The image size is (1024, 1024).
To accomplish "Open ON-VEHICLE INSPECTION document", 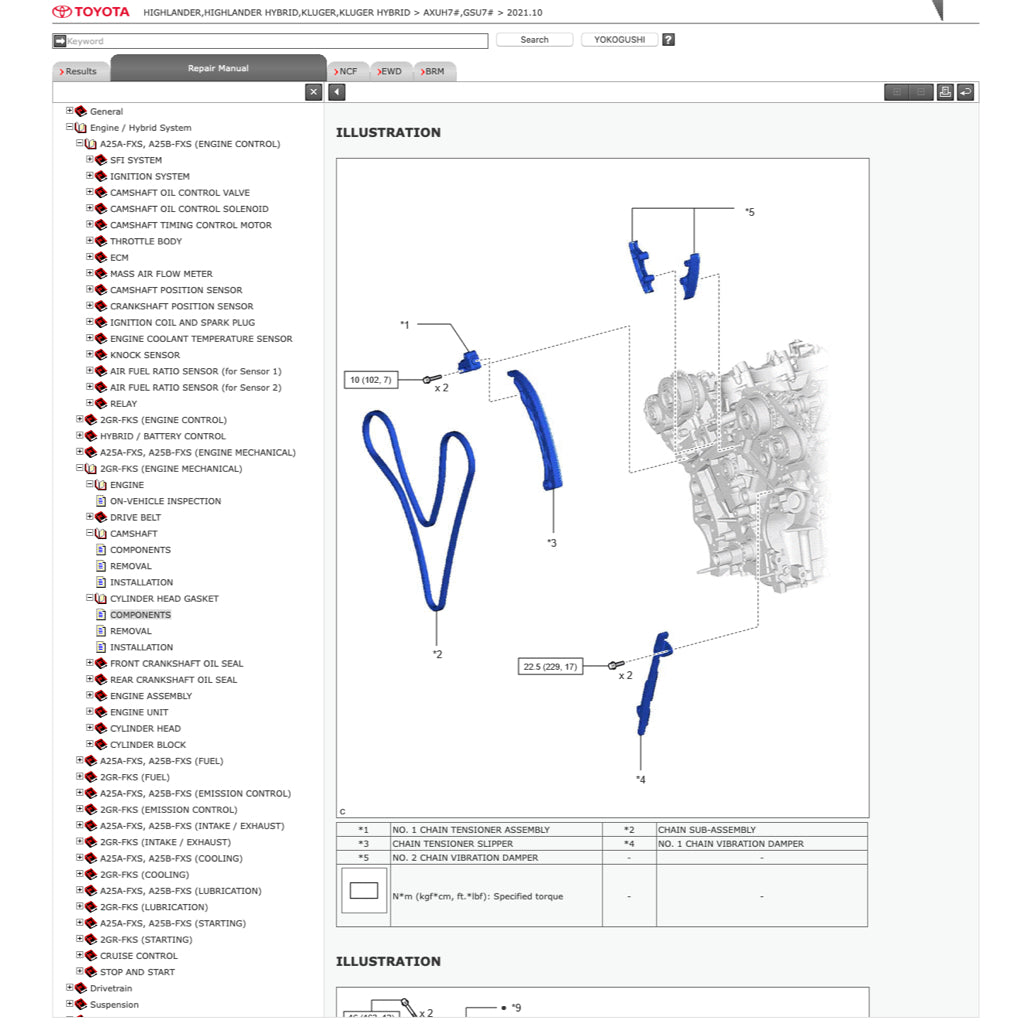I will coord(165,501).
